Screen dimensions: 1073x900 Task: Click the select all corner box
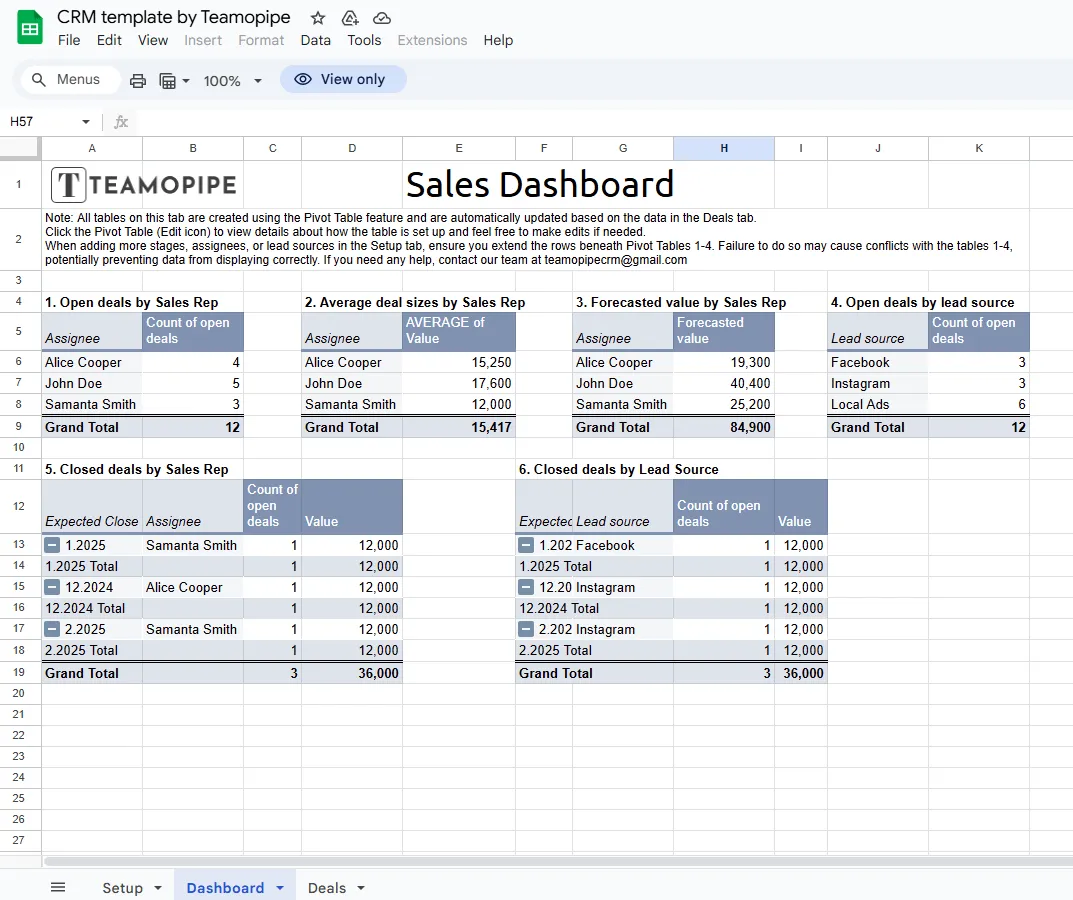pos(19,147)
